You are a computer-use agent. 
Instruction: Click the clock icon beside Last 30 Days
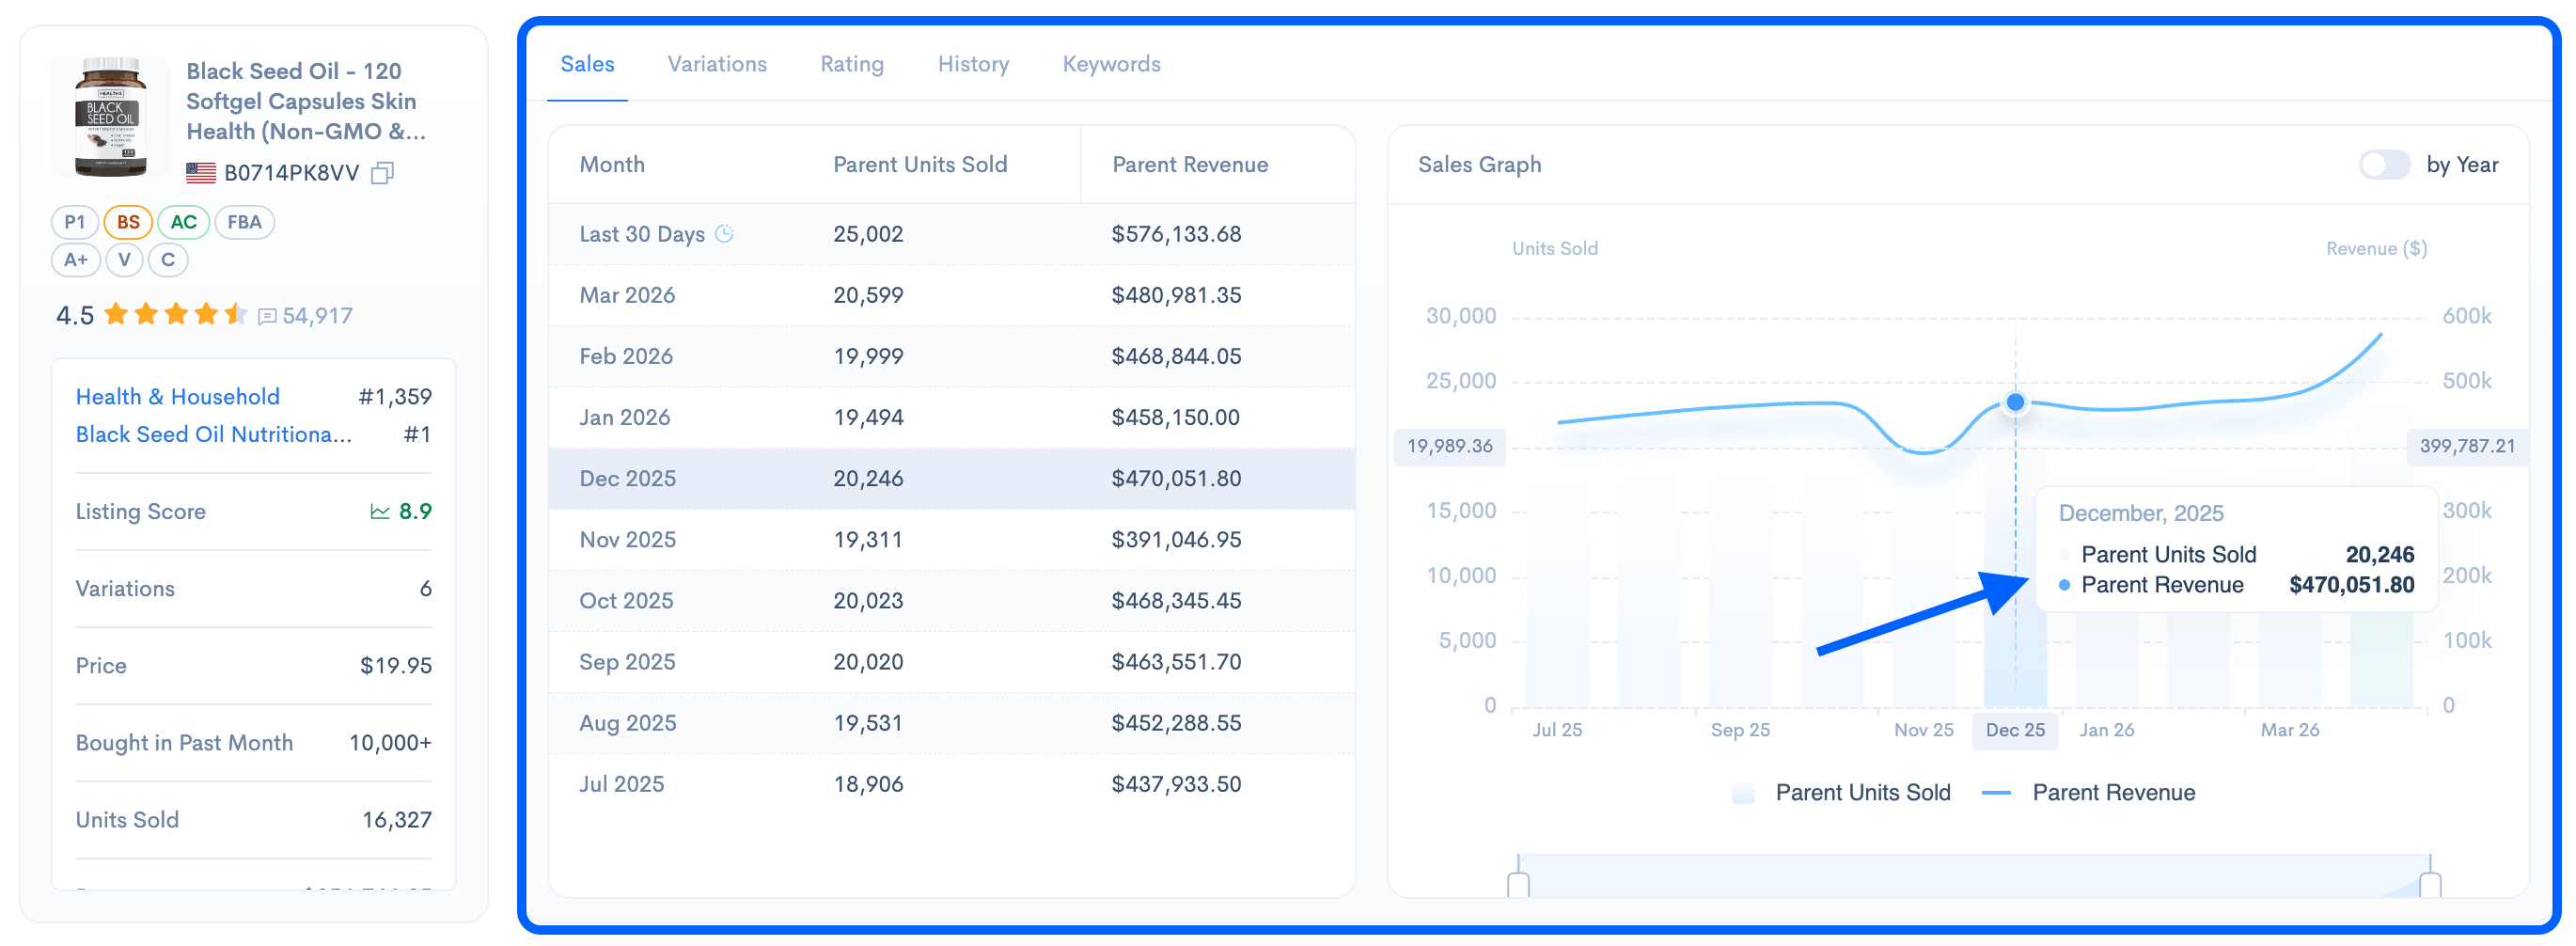coord(725,234)
